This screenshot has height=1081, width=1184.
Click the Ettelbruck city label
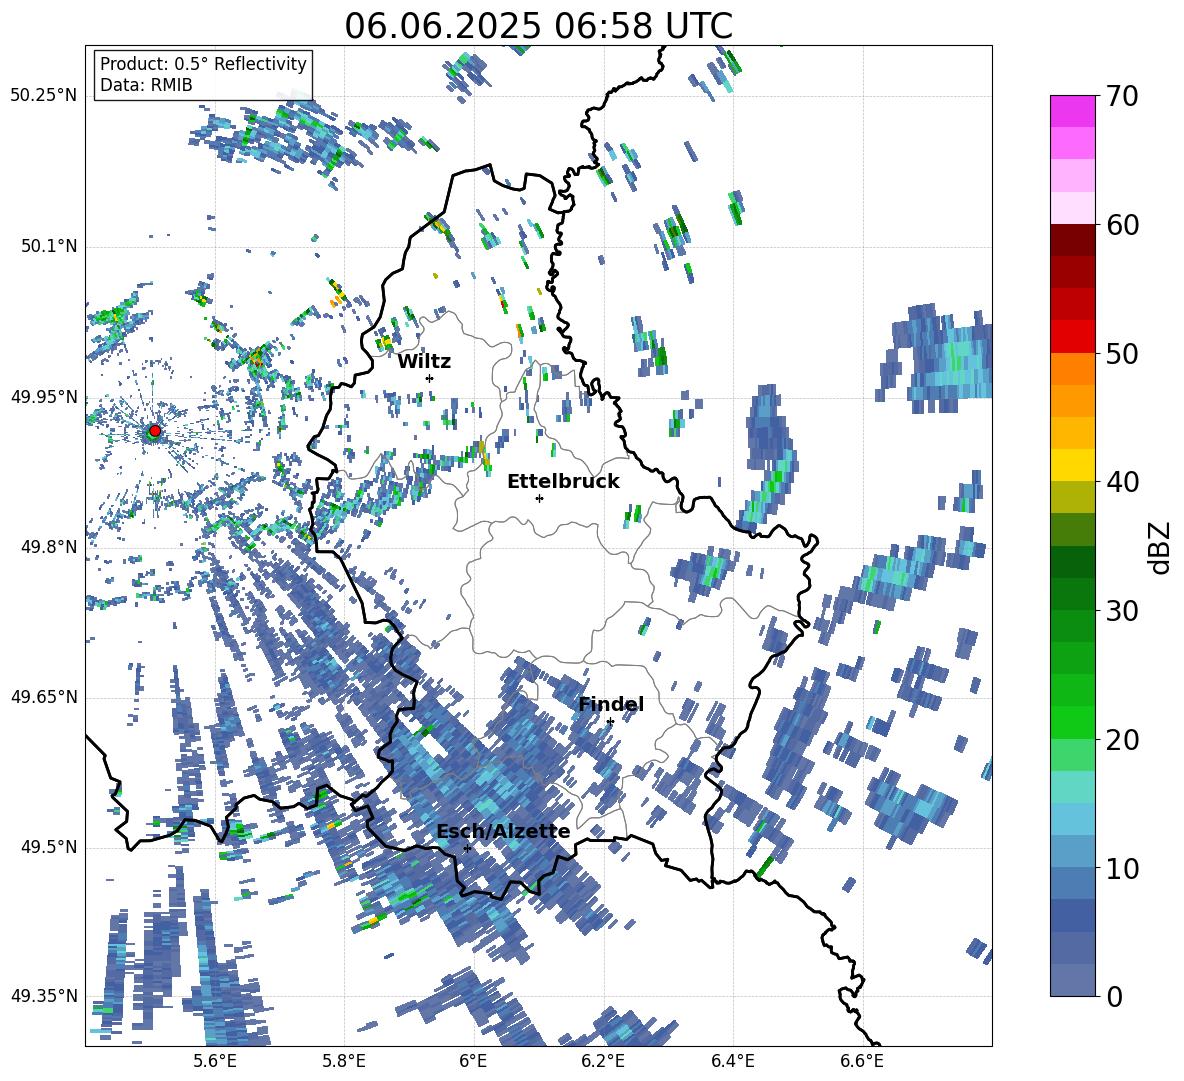[x=563, y=482]
